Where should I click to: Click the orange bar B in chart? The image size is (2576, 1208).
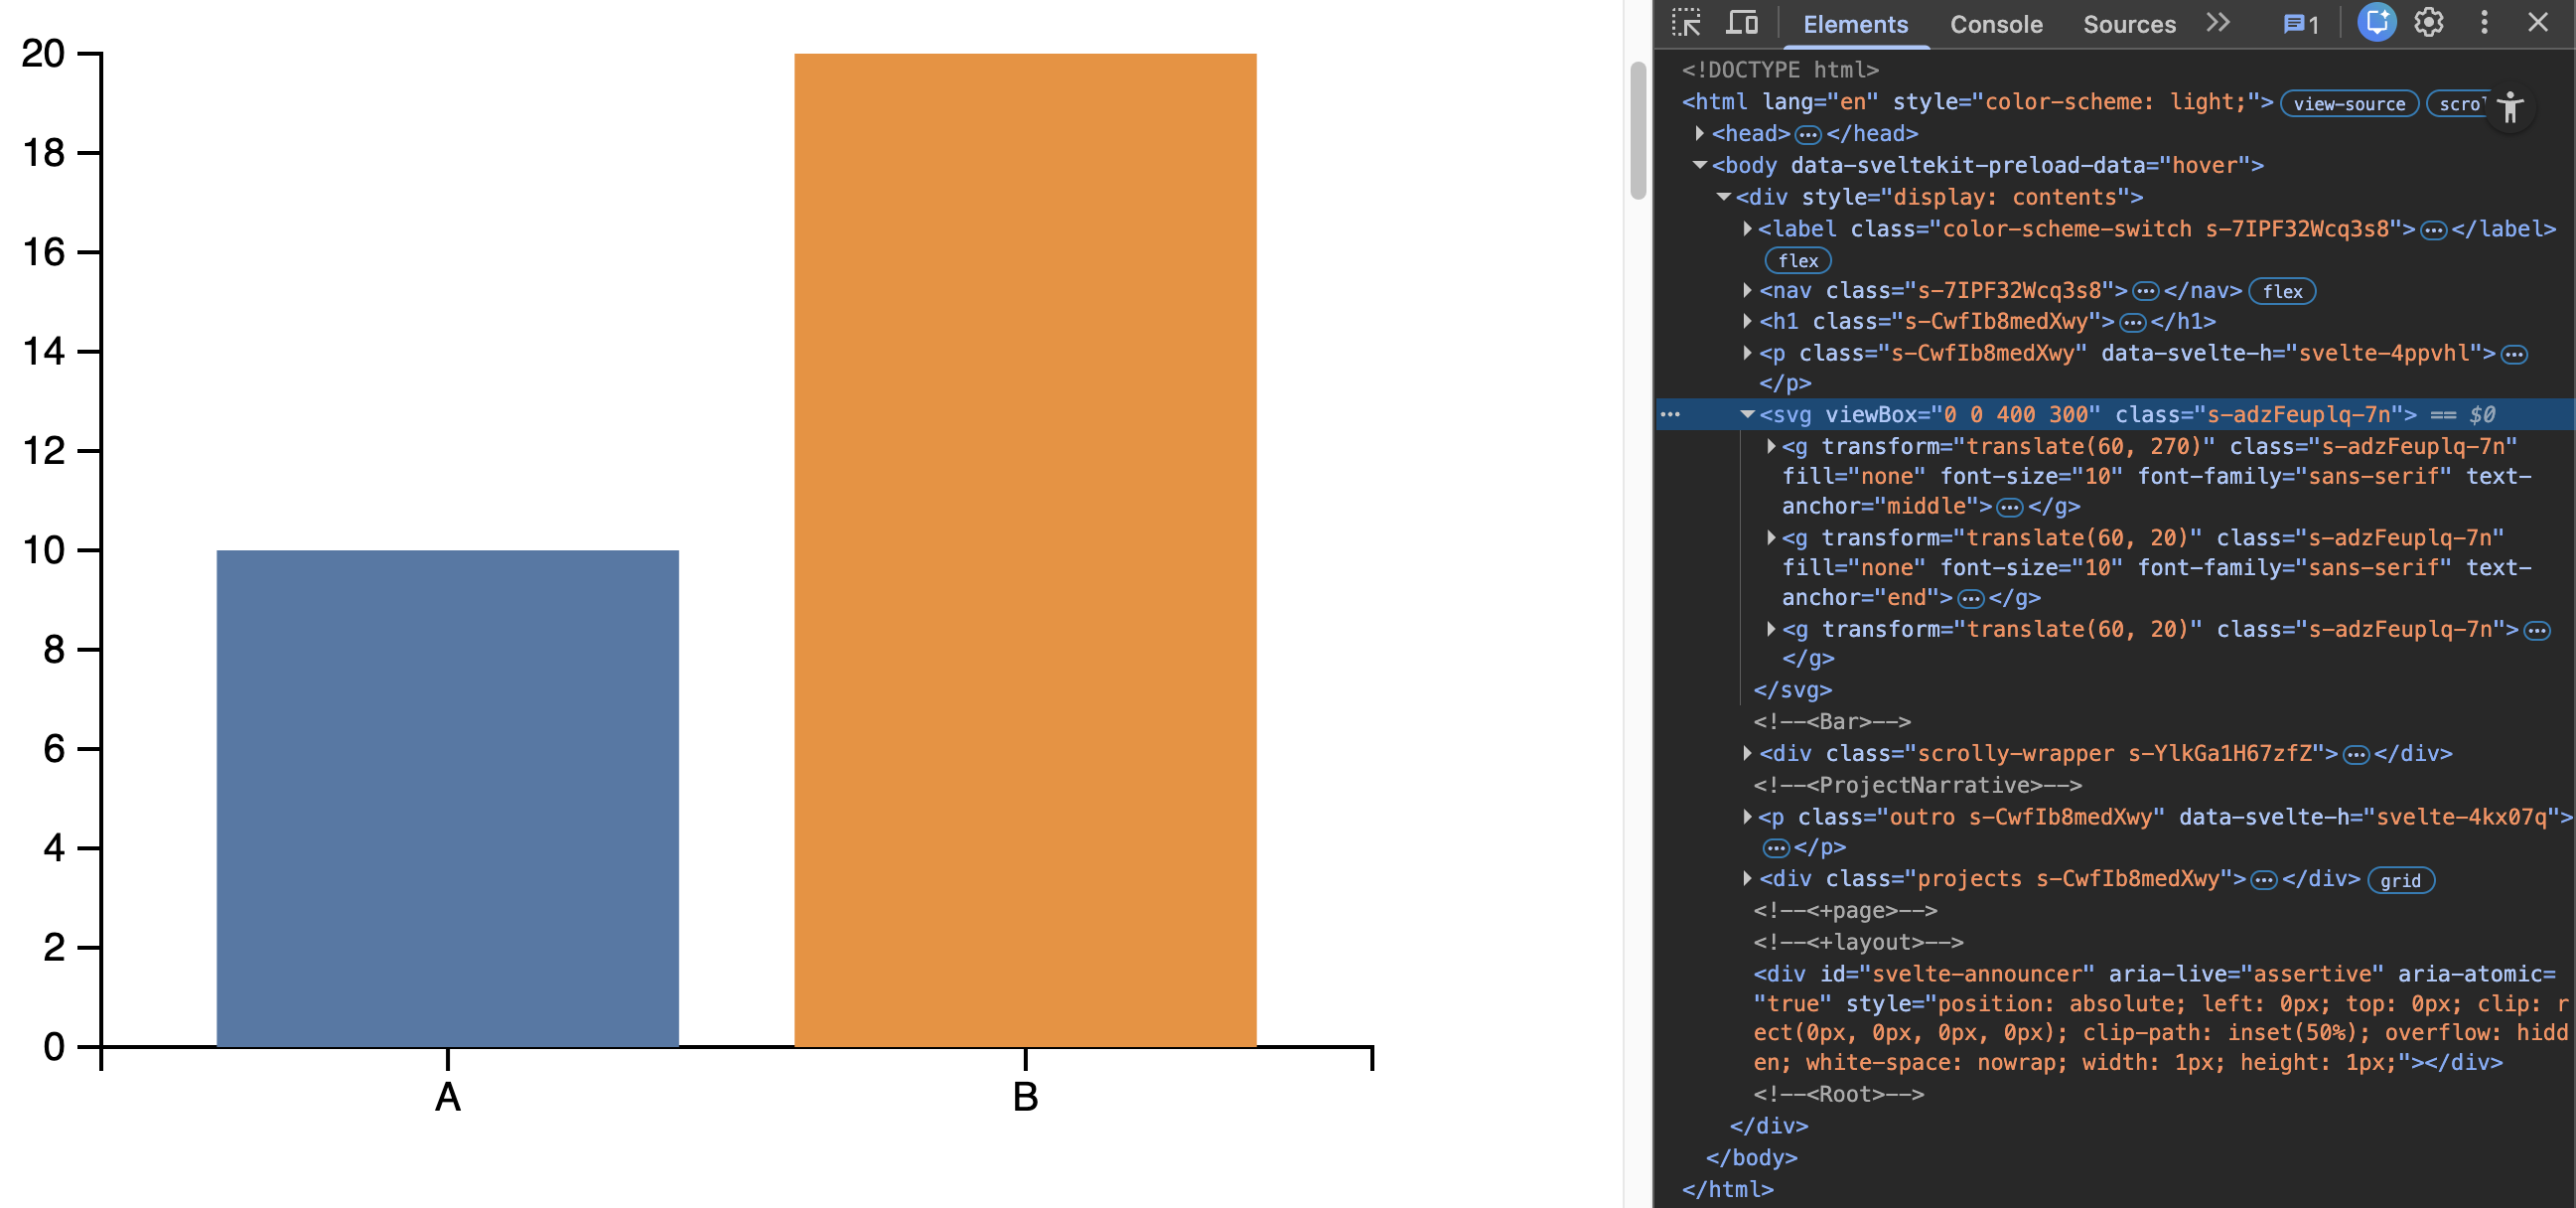click(1024, 550)
